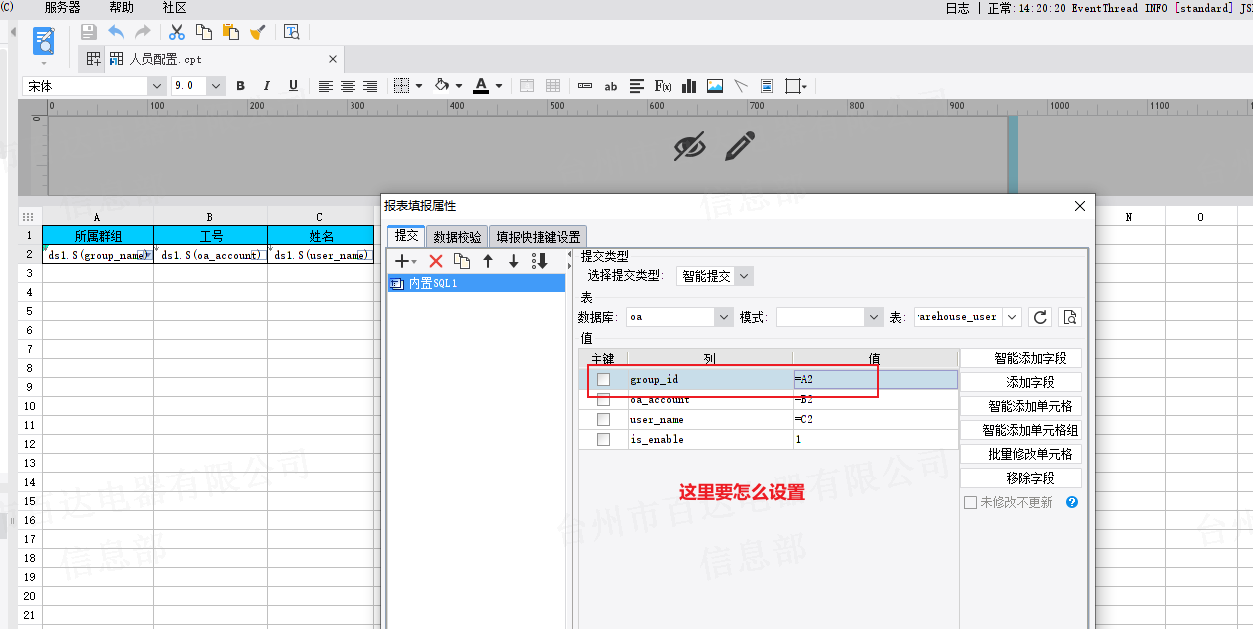
Task: Click the refresh table list icon
Action: coord(1041,317)
